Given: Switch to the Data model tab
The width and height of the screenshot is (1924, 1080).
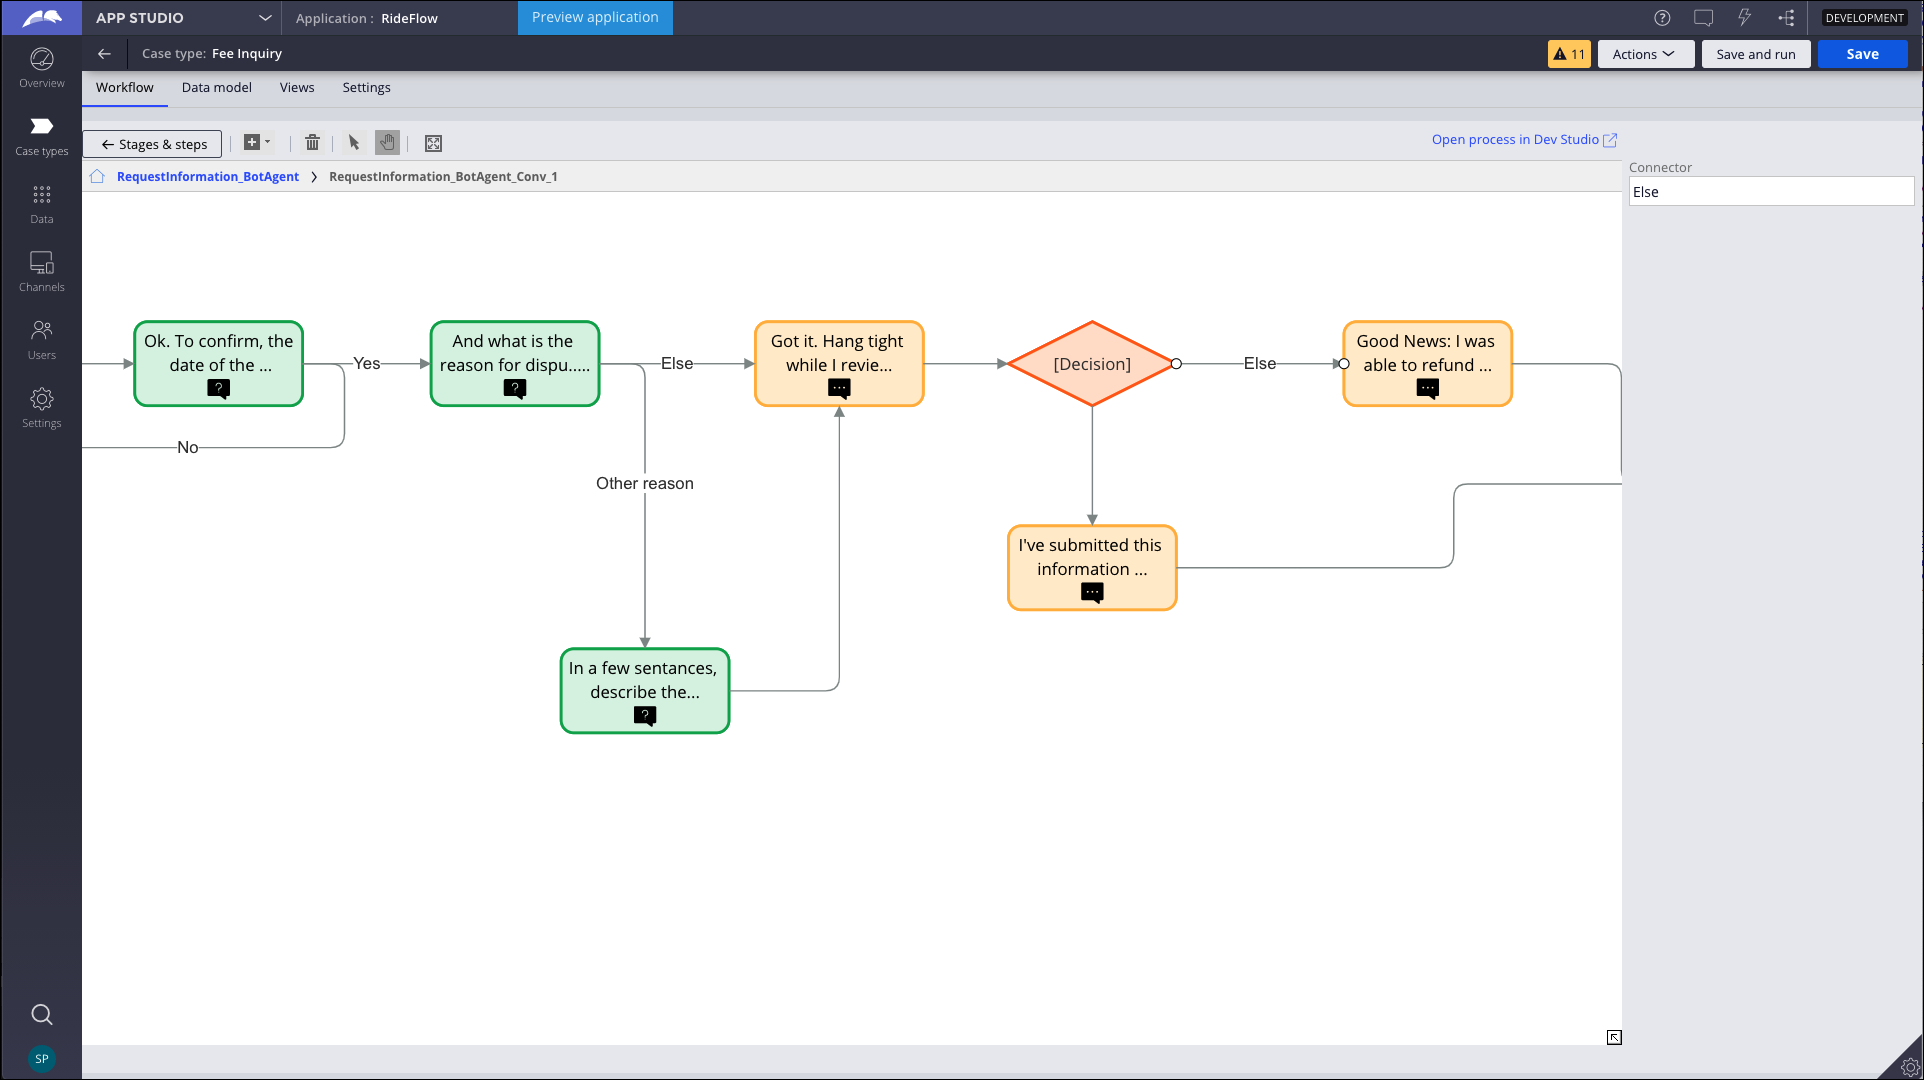Looking at the screenshot, I should pyautogui.click(x=216, y=88).
